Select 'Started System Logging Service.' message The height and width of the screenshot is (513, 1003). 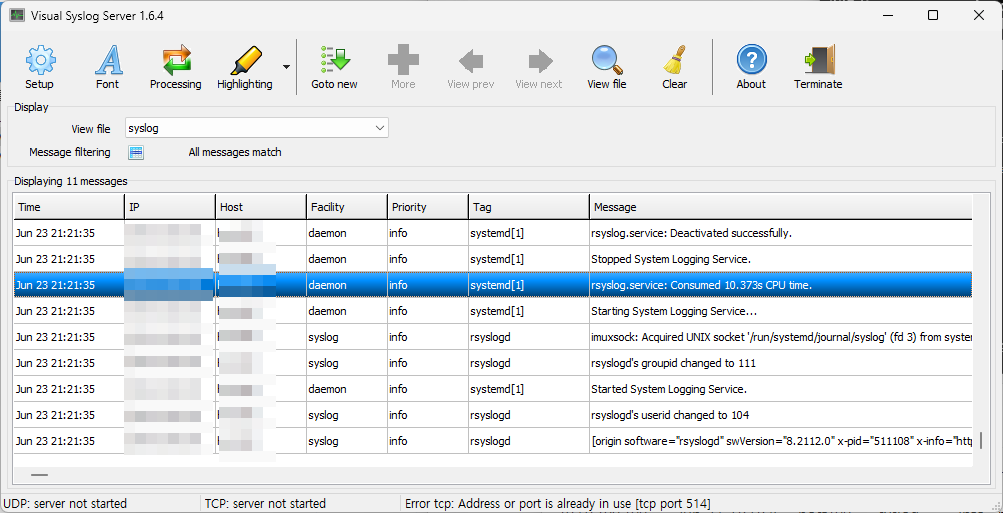(x=669, y=389)
